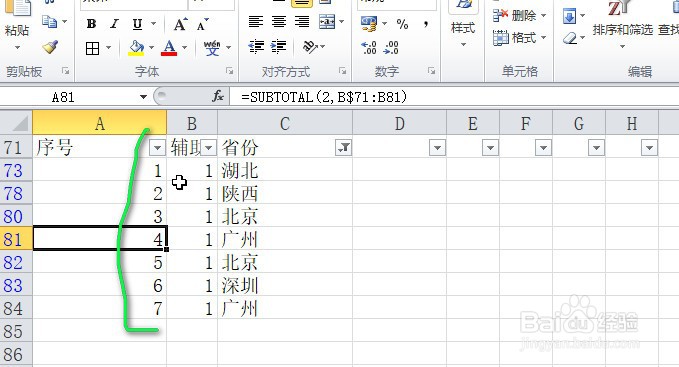Select the cell containing 深圳
The width and height of the screenshot is (679, 367).
(285, 286)
